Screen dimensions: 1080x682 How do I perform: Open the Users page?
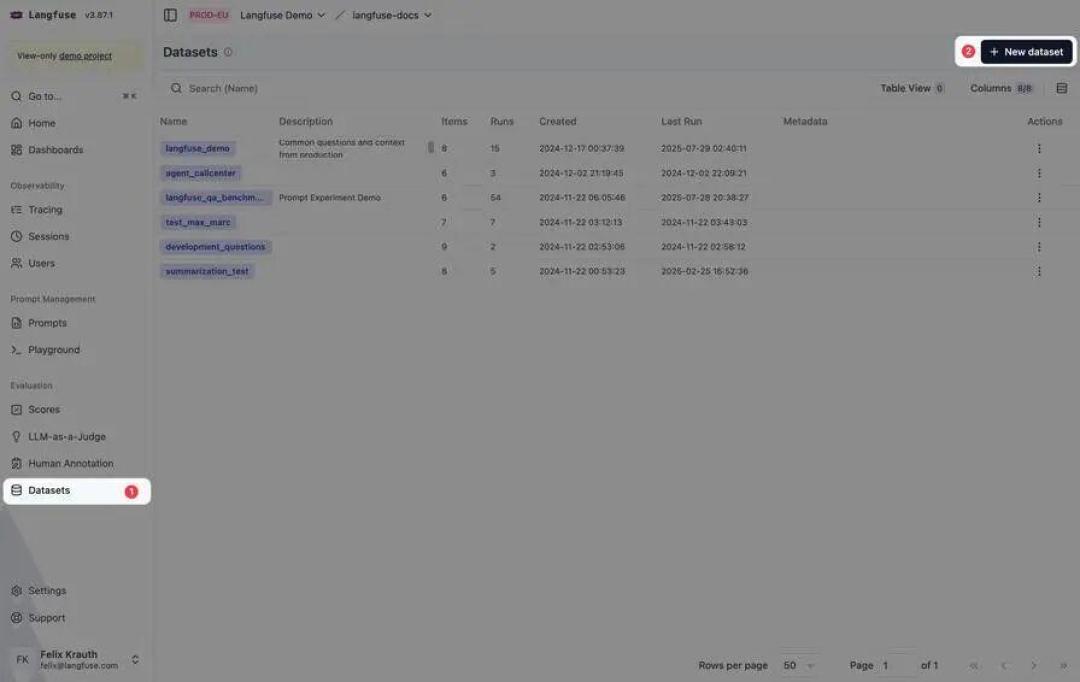[74, 263]
